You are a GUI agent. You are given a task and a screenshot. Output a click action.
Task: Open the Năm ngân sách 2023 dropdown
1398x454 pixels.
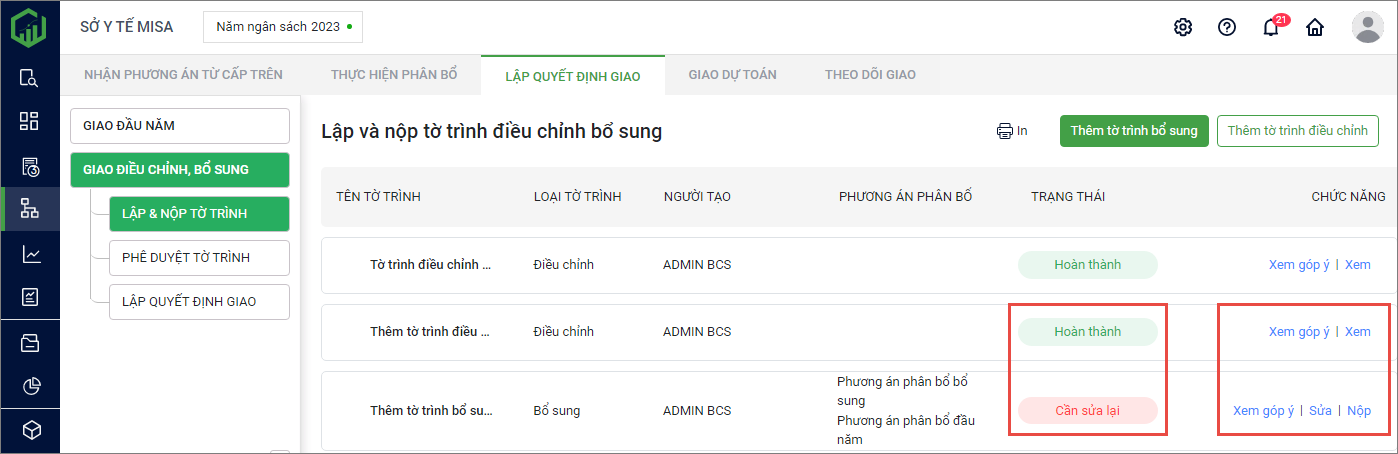pos(282,27)
